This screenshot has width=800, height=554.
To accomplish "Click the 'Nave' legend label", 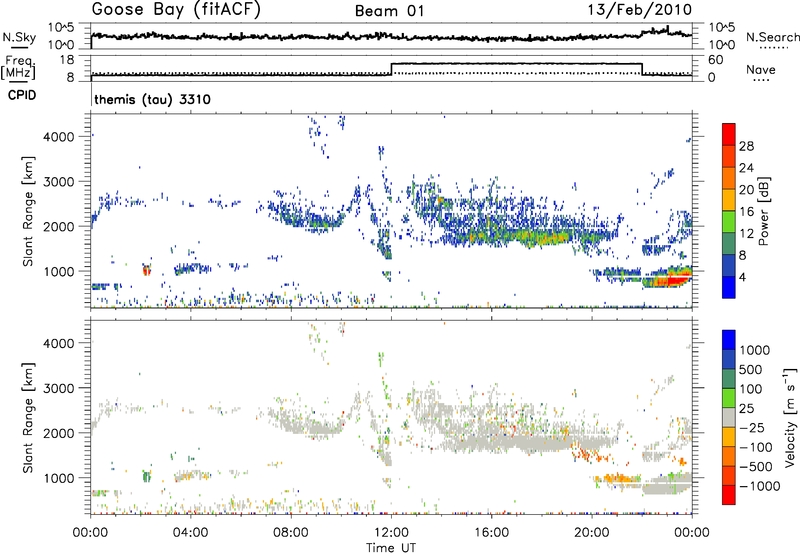I will pos(761,69).
